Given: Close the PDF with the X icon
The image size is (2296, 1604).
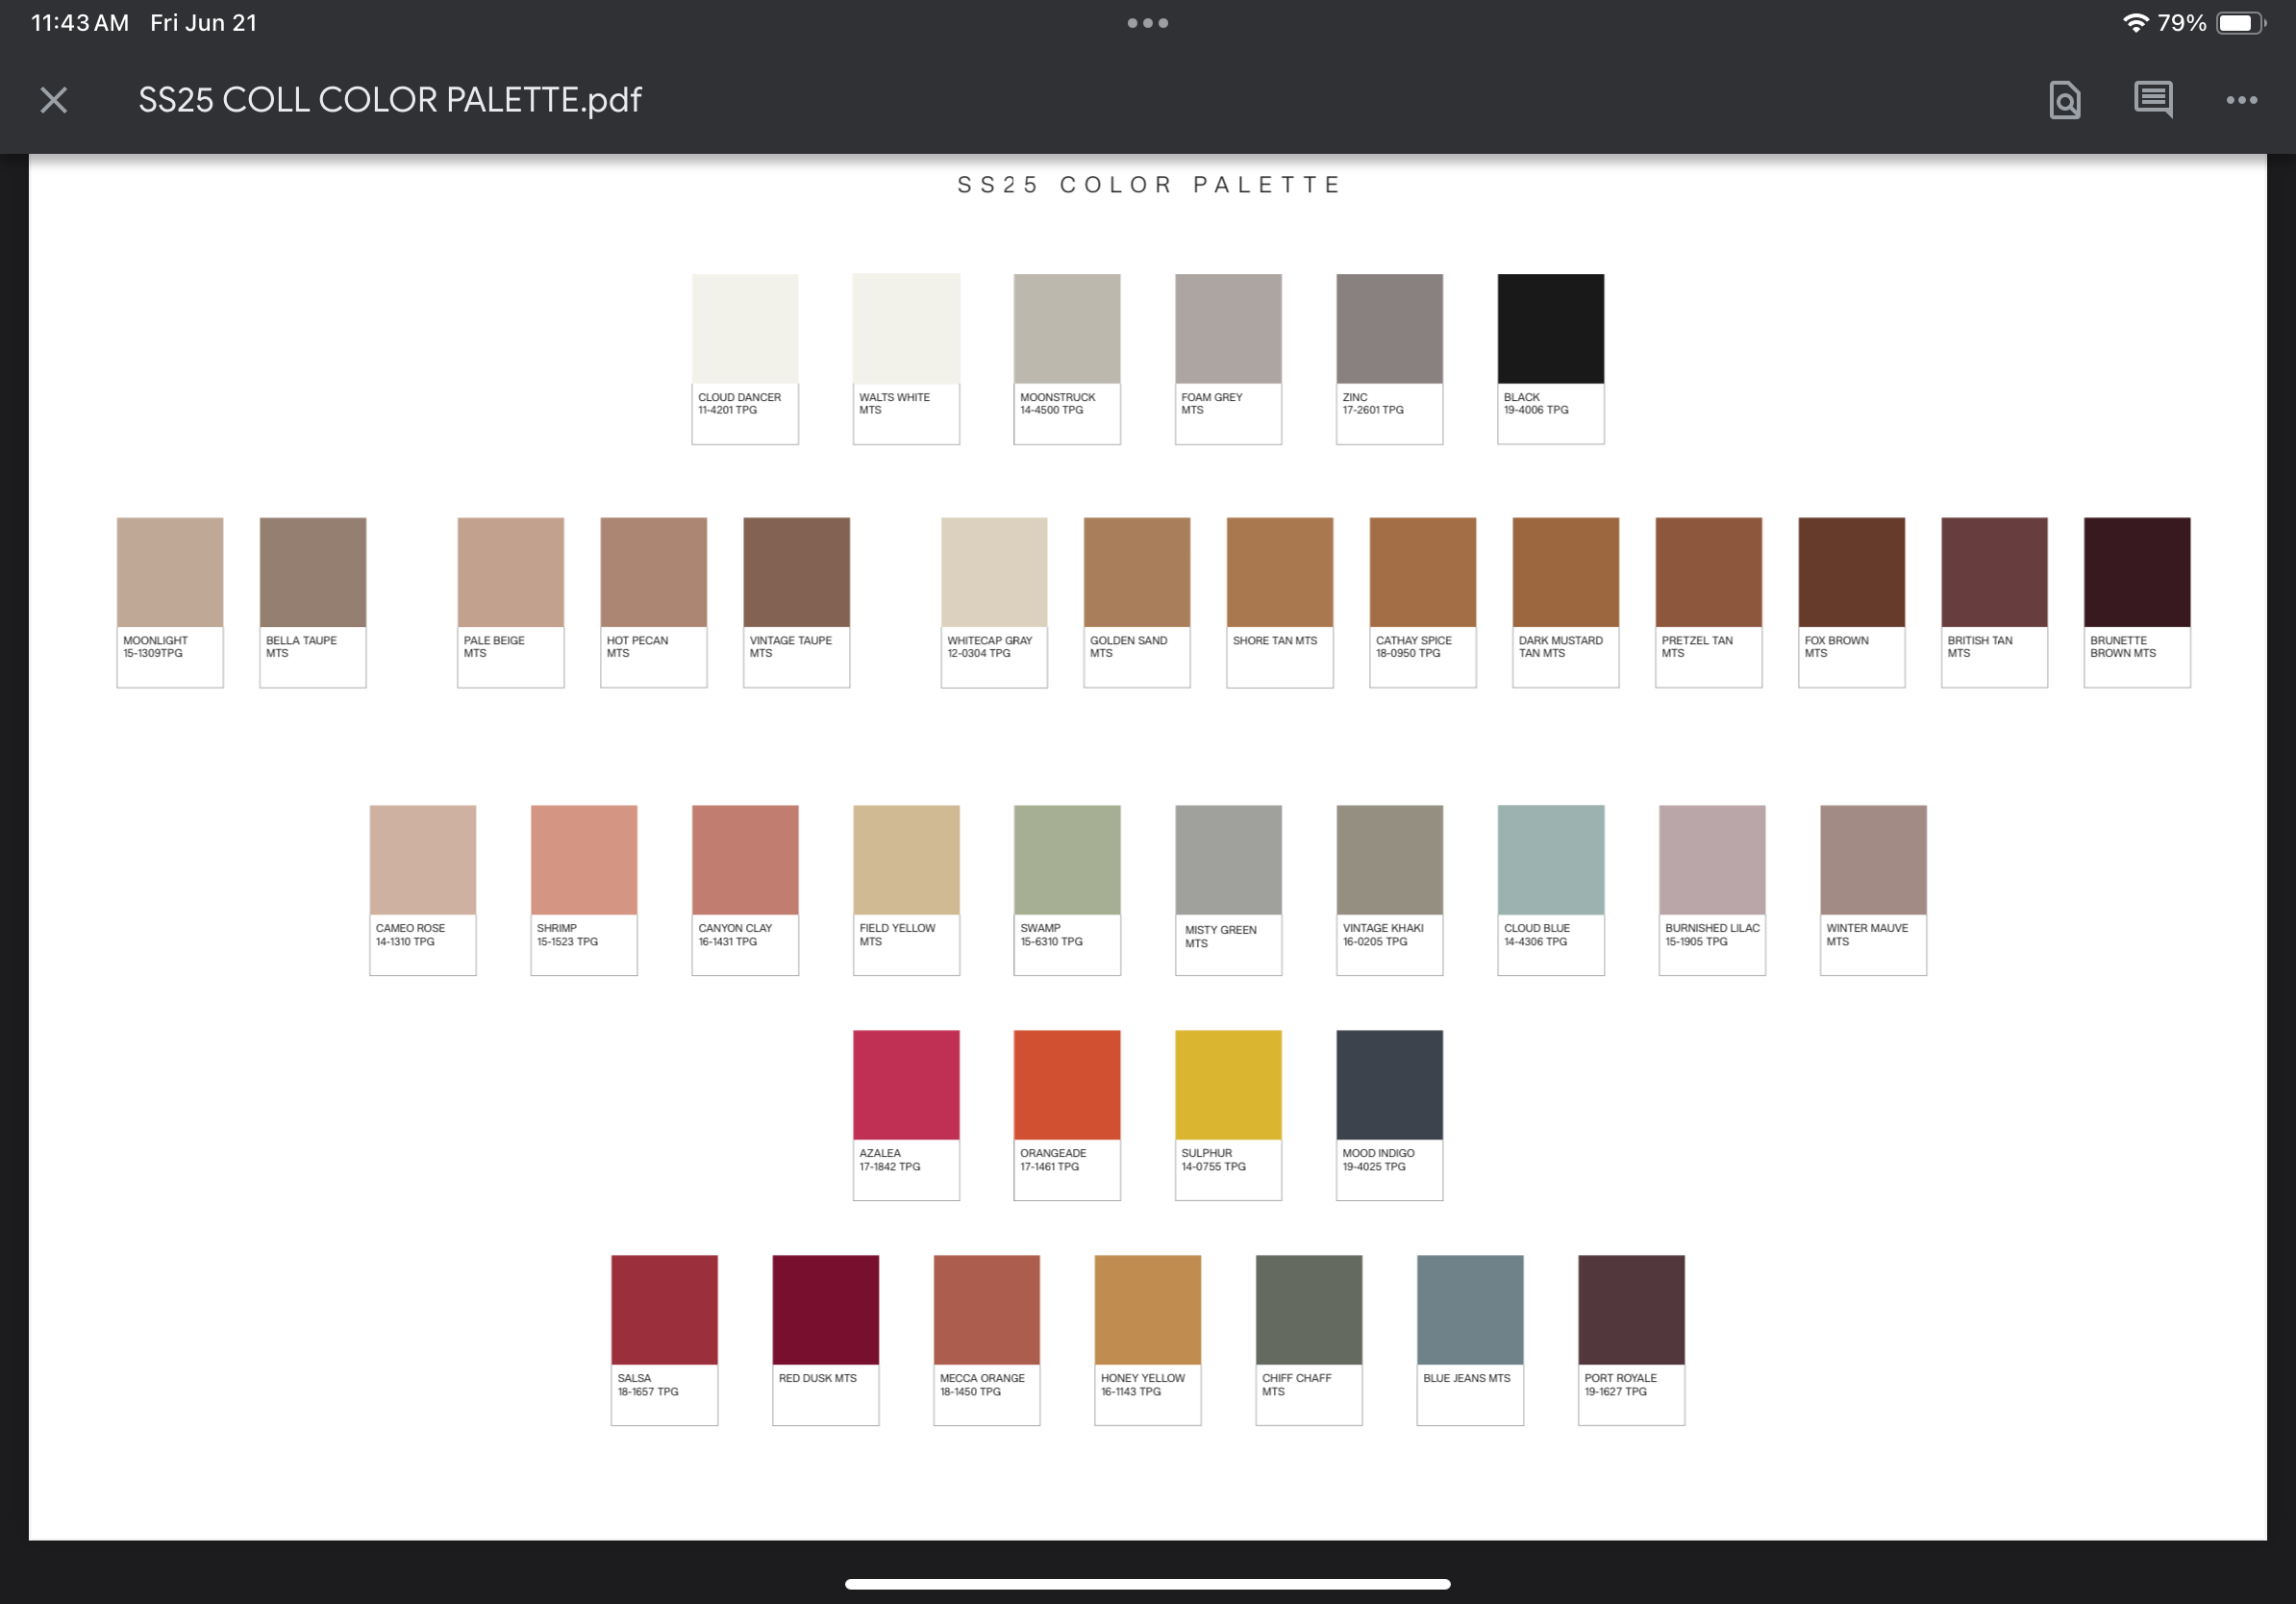Looking at the screenshot, I should [x=54, y=100].
